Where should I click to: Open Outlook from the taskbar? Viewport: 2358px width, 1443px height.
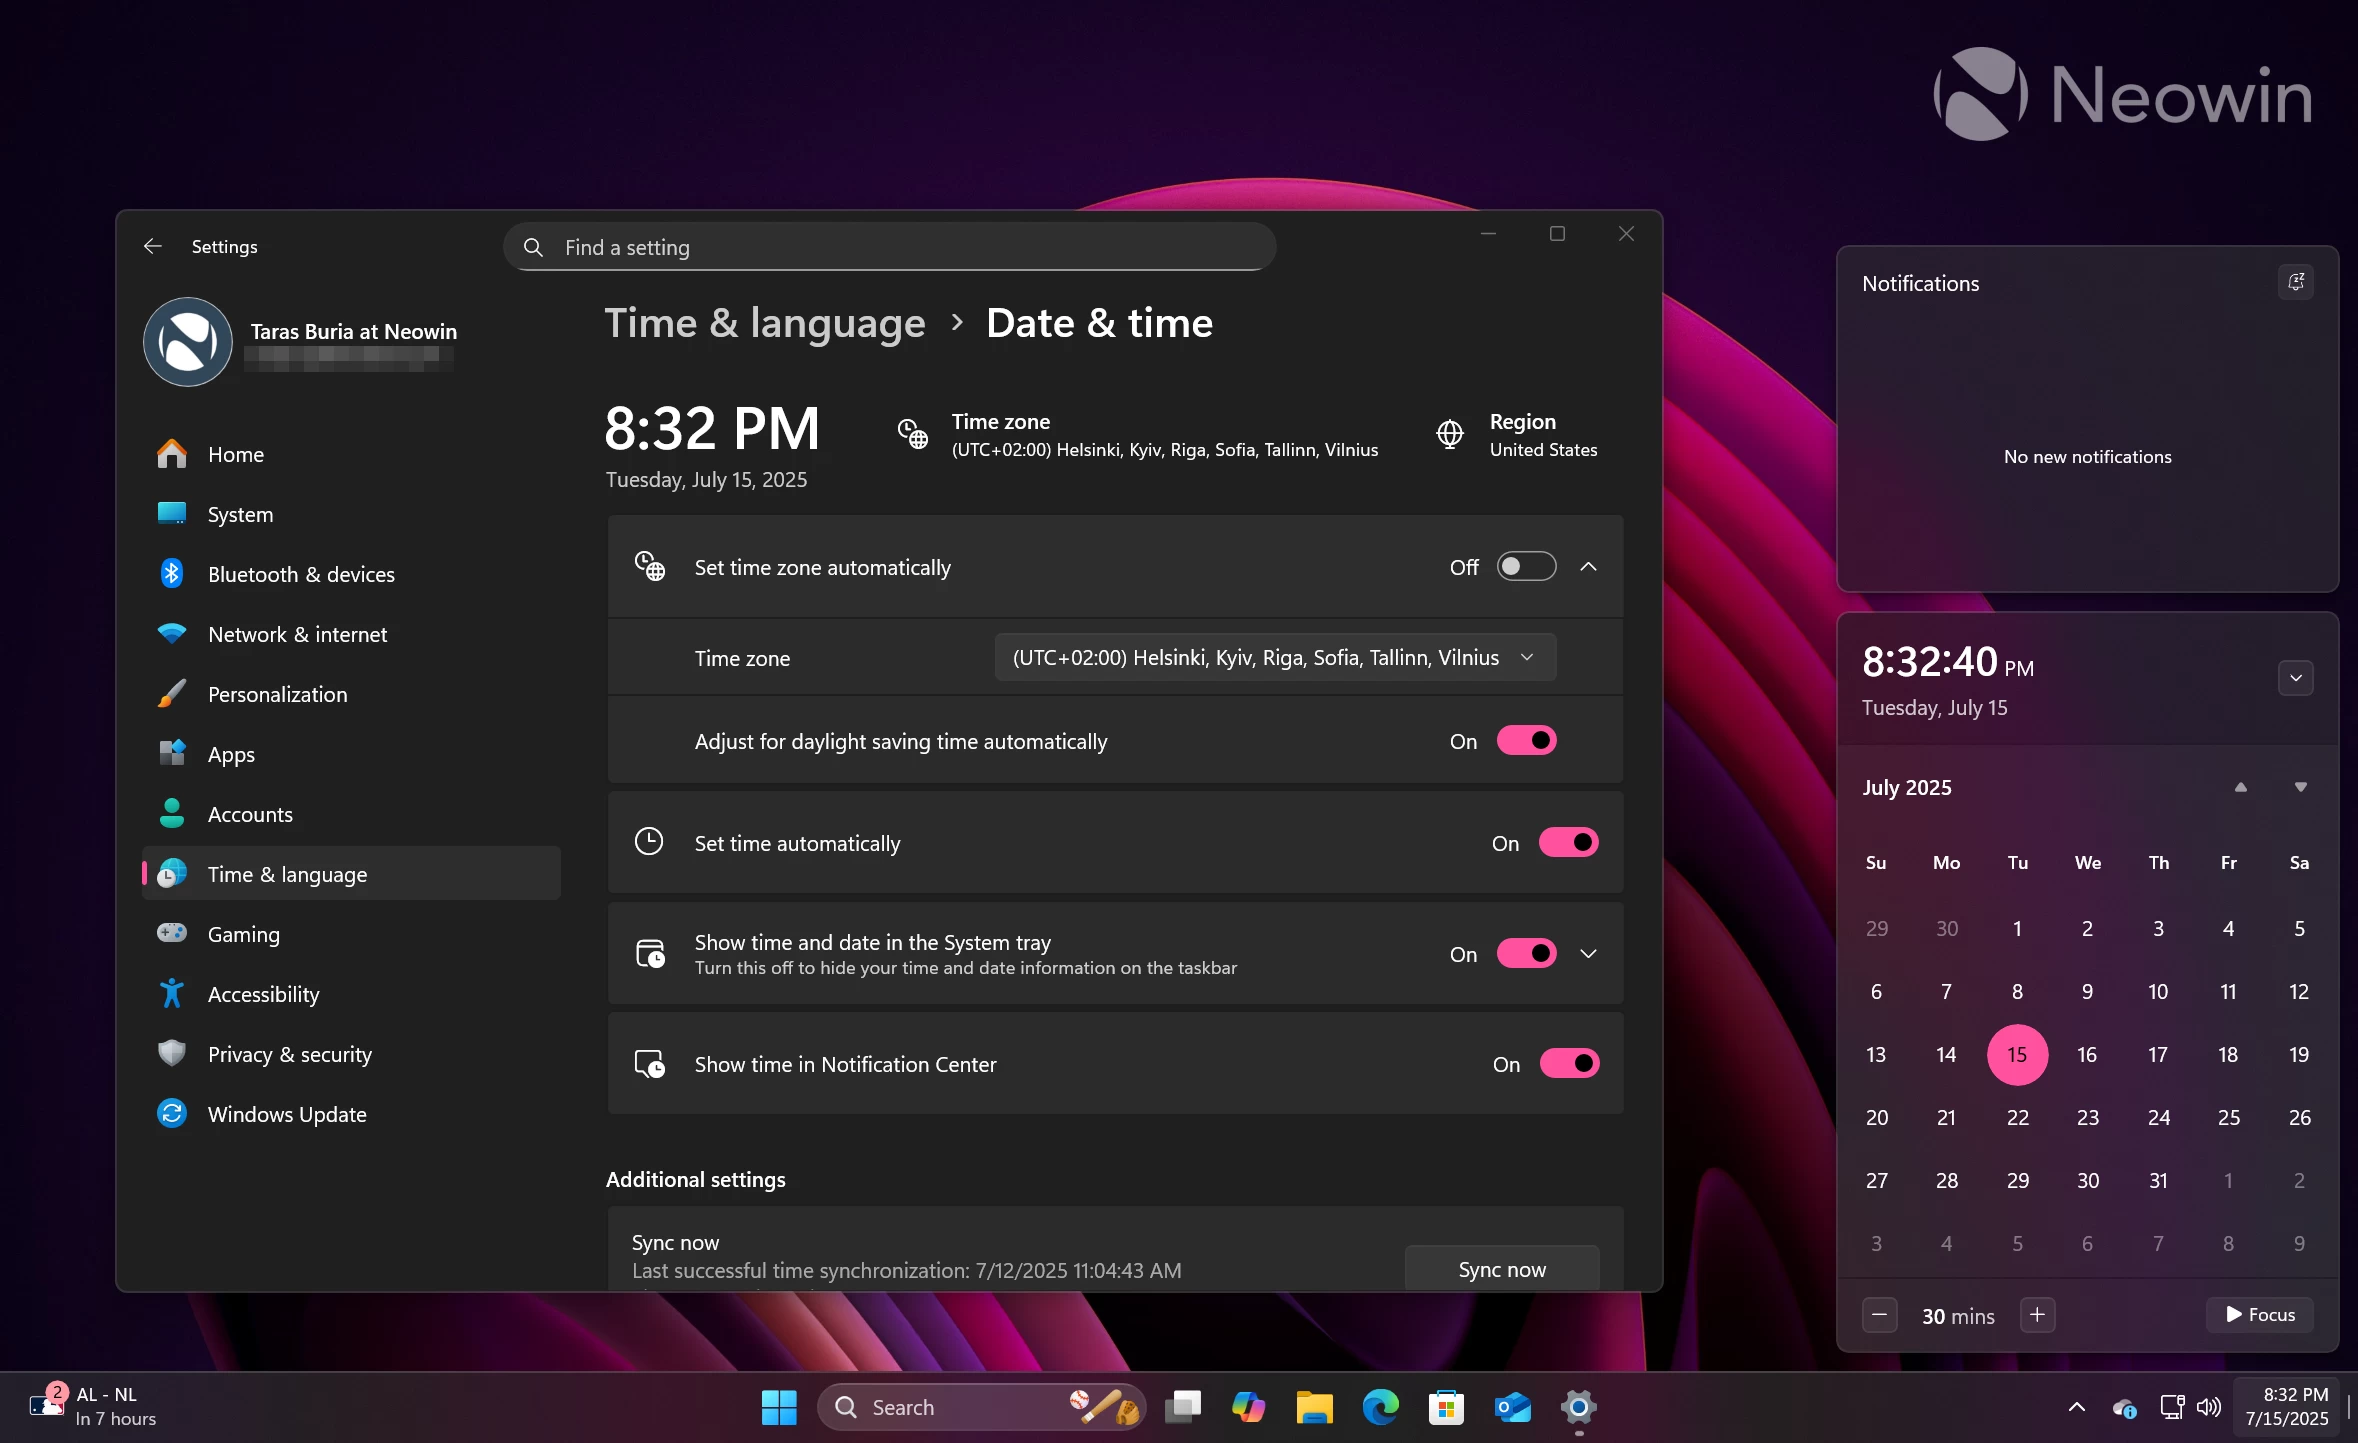(1512, 1407)
